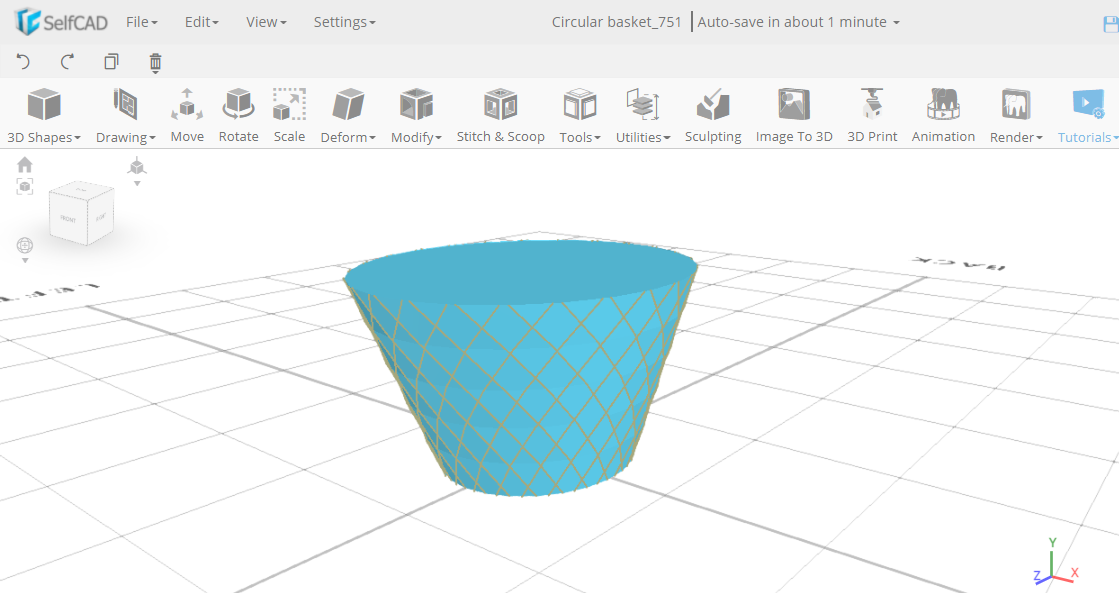Open the 3D Shapes tool
1119x593 pixels.
pyautogui.click(x=44, y=104)
